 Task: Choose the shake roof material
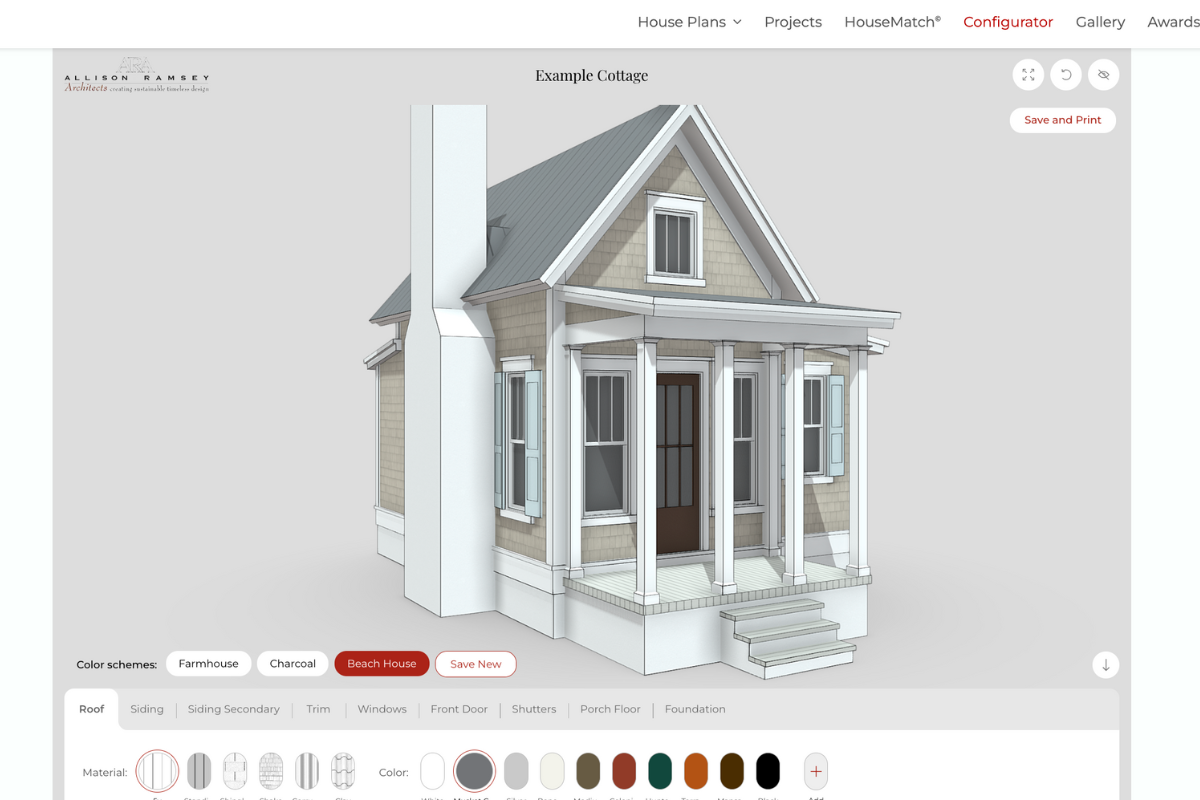click(271, 771)
